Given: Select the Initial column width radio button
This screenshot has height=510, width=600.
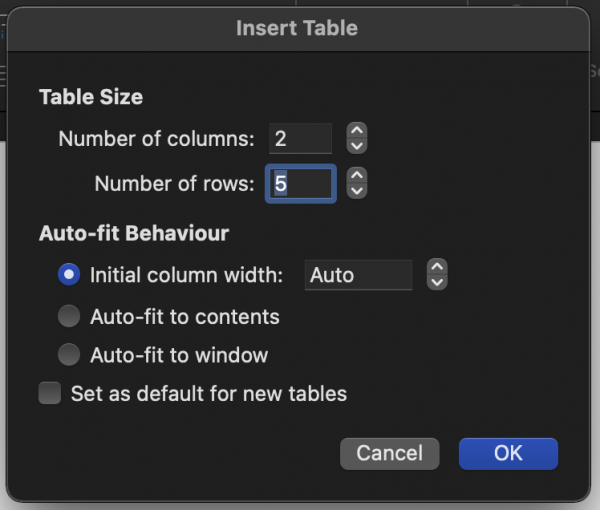Looking at the screenshot, I should coord(69,275).
